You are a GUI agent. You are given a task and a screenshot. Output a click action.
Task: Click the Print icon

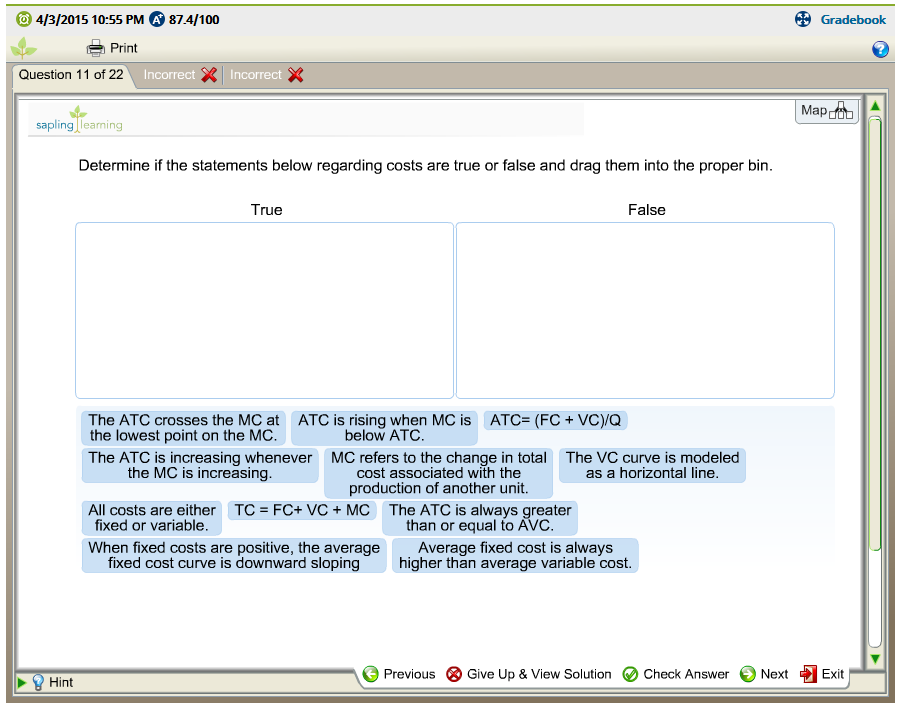95,47
